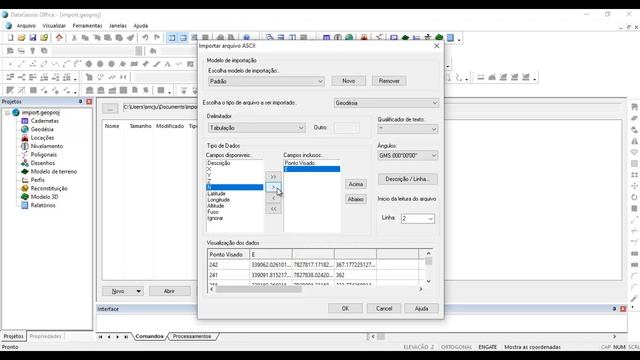This screenshot has width=640, height=360.
Task: Redo the action in main toolbar
Action: tap(157, 38)
